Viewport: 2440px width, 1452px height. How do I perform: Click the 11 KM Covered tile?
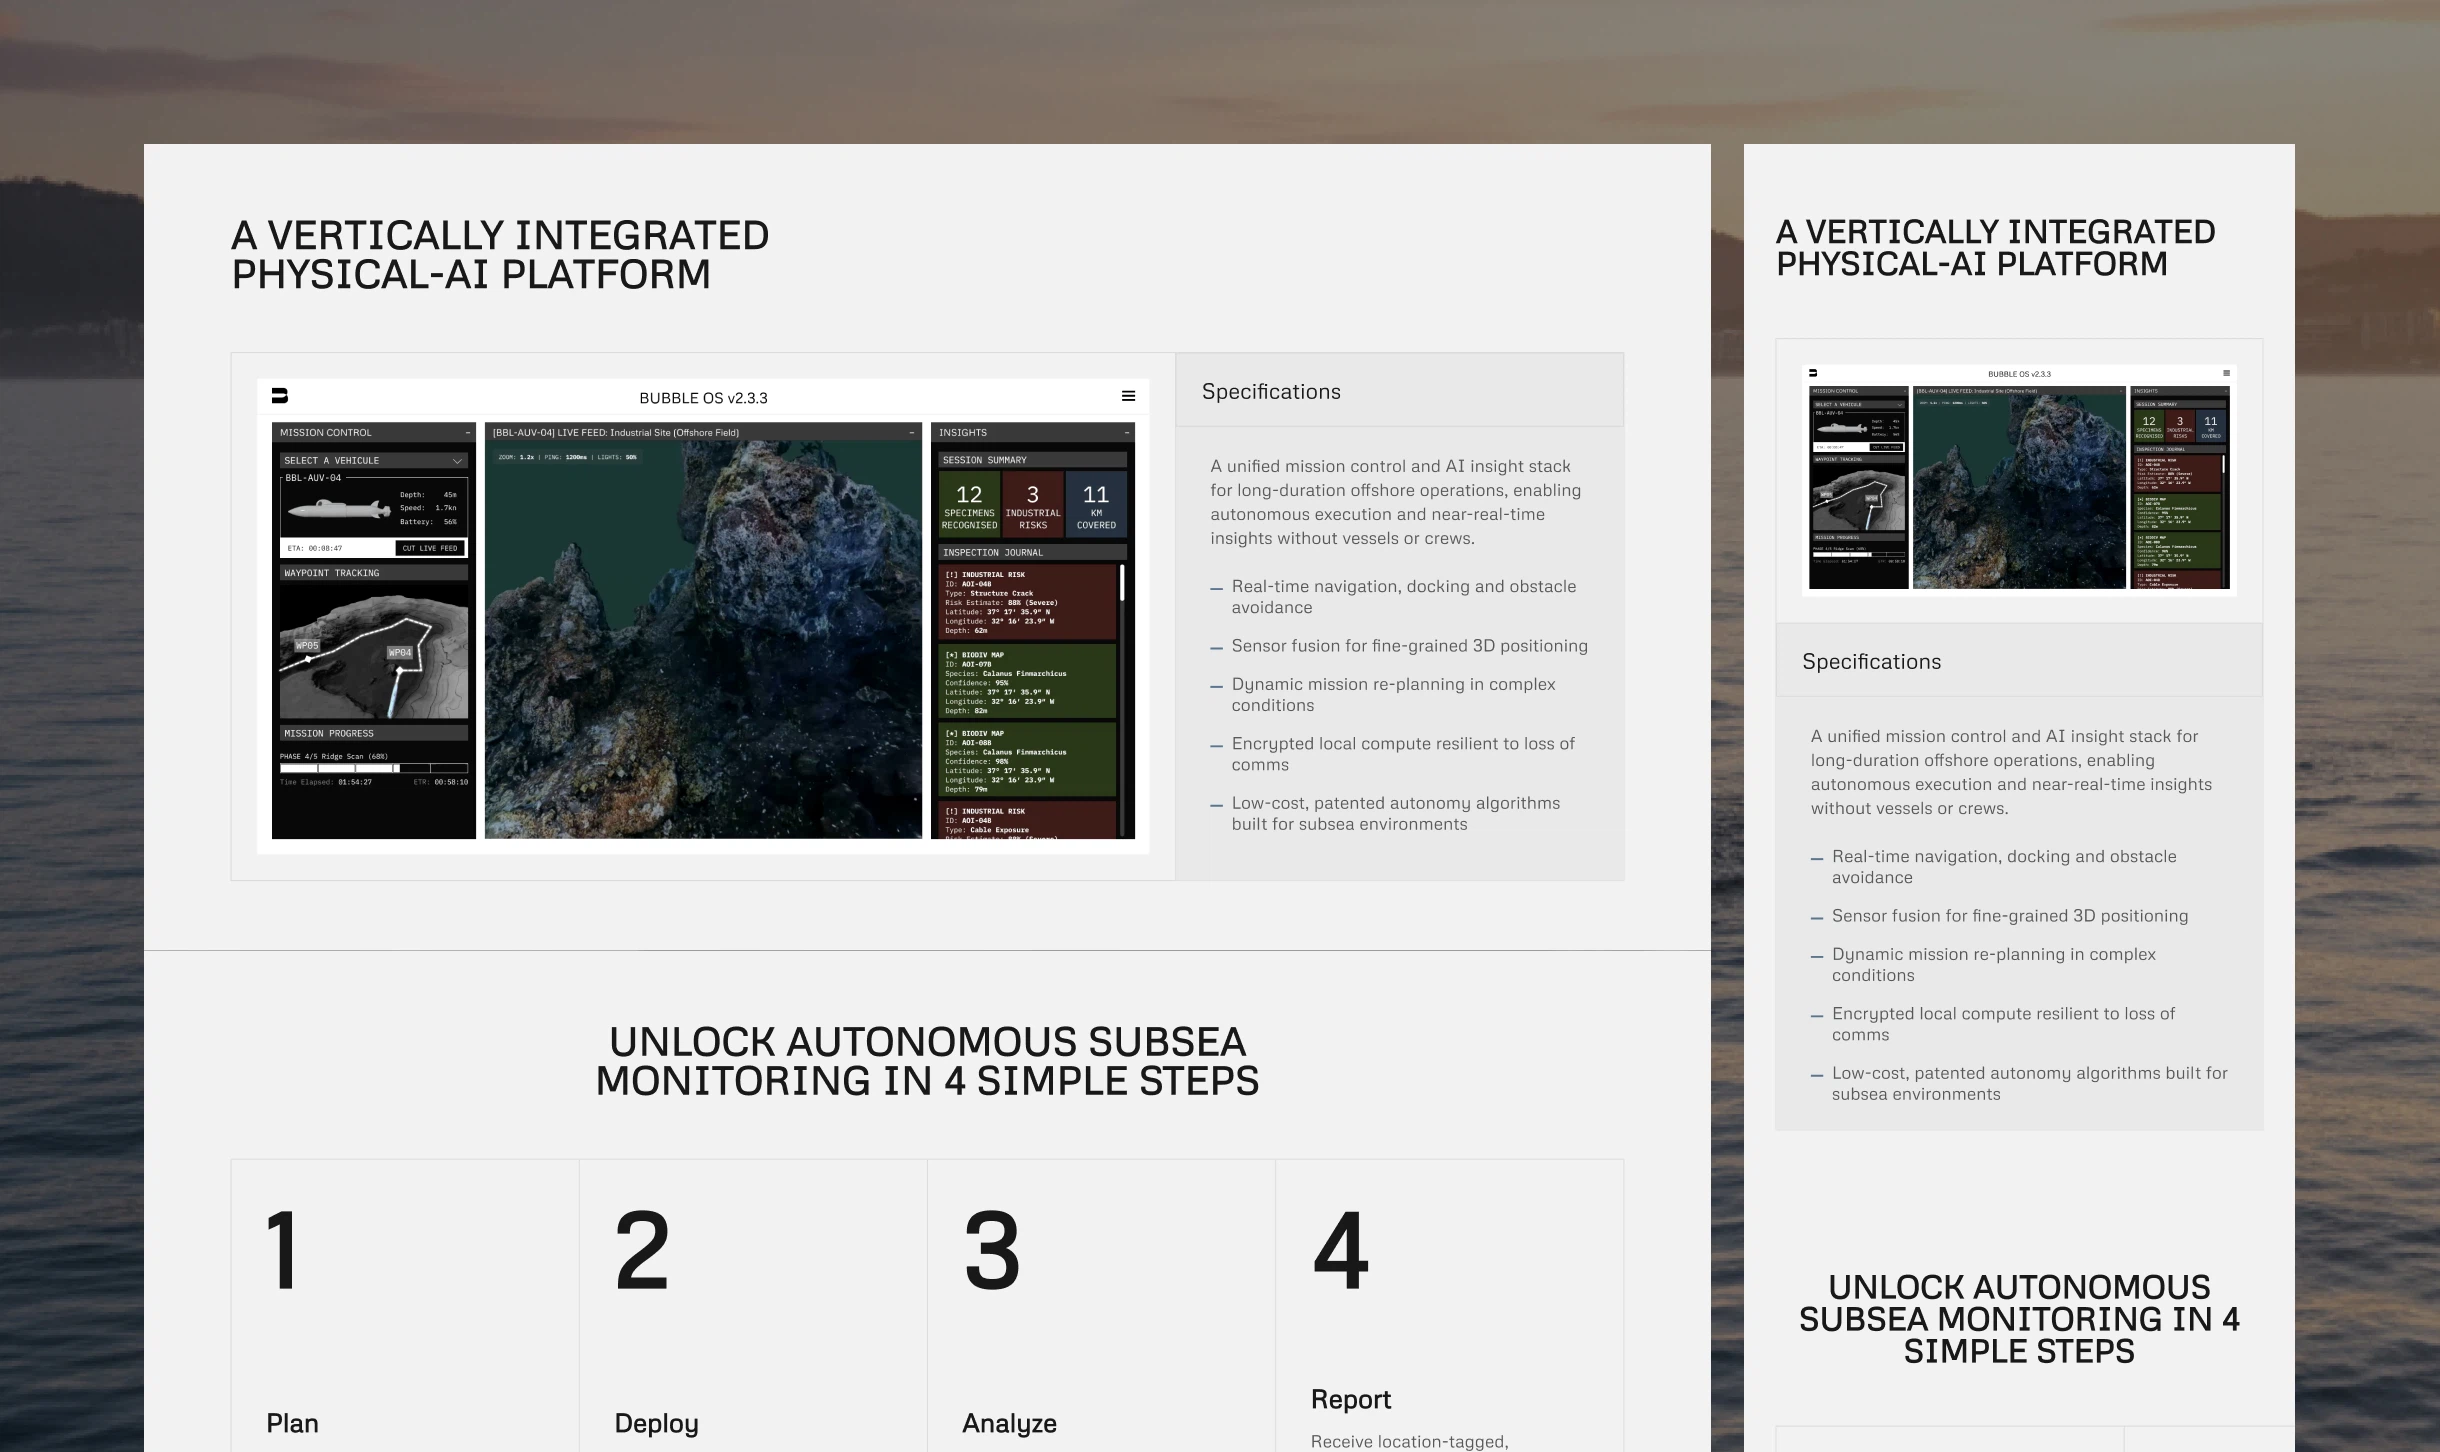pyautogui.click(x=1096, y=505)
